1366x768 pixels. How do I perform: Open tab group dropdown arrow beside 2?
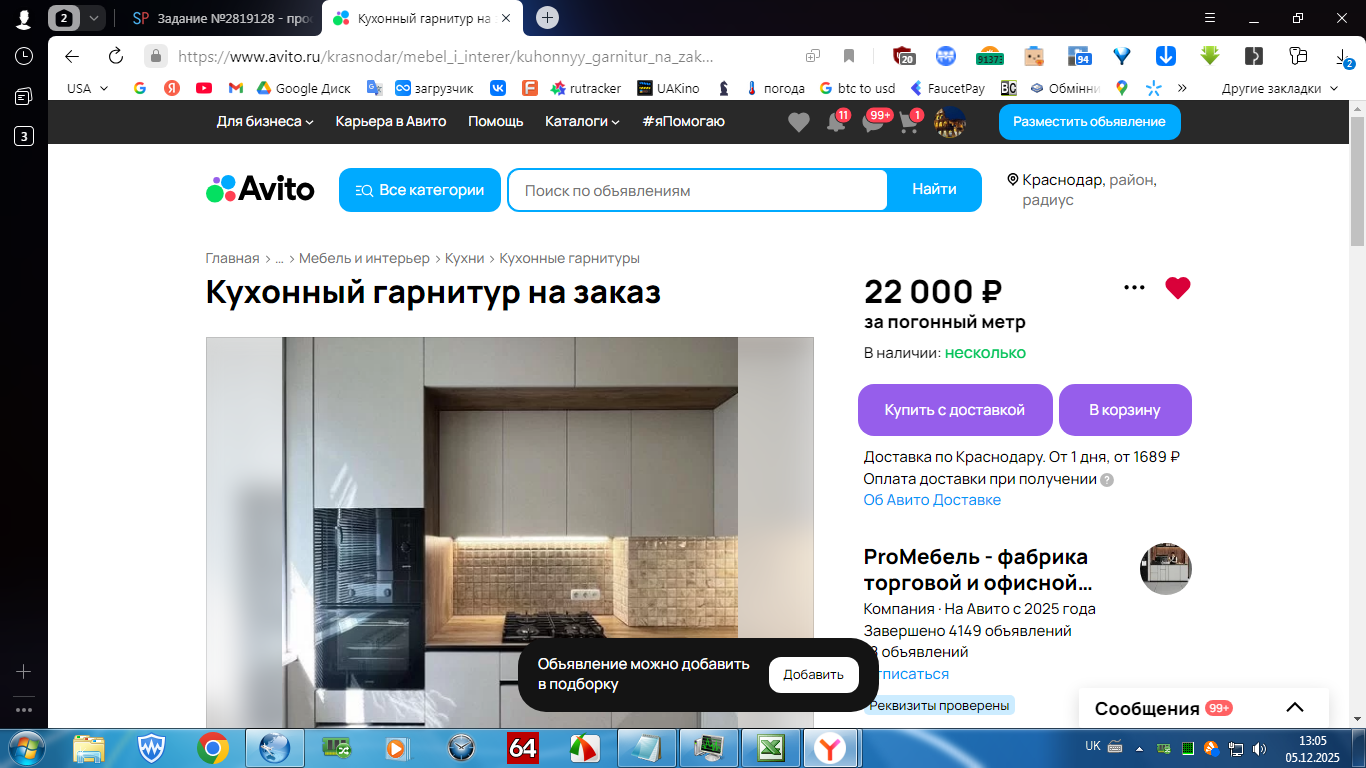point(93,18)
